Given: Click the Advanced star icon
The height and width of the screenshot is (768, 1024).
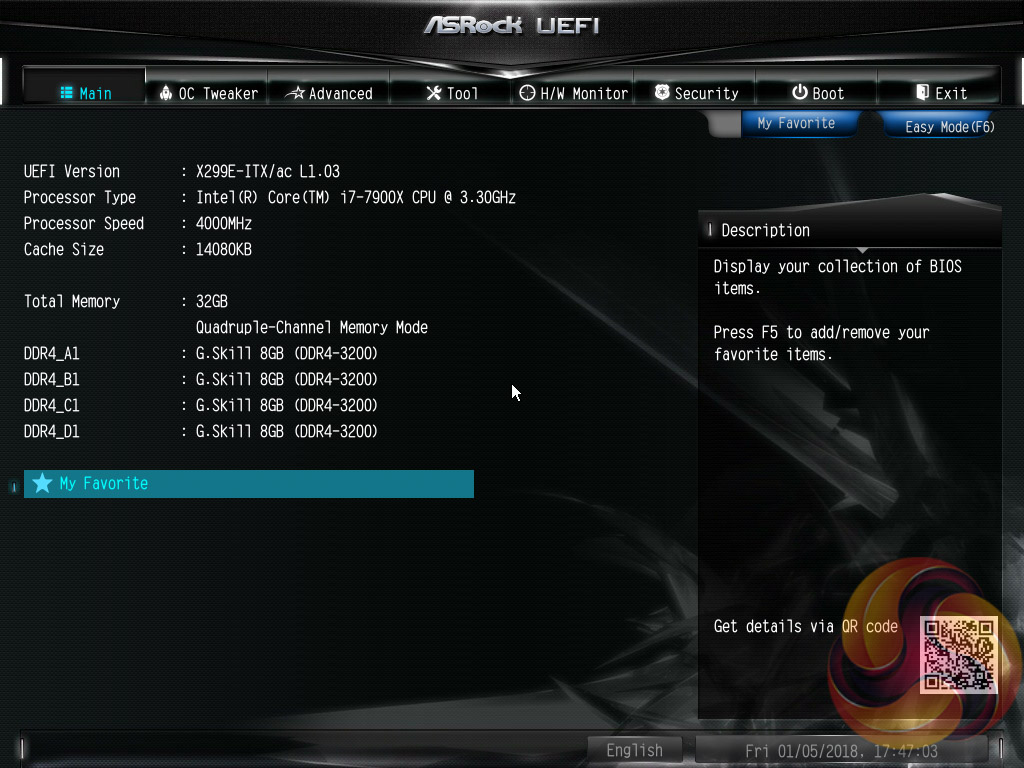Looking at the screenshot, I should coord(296,93).
